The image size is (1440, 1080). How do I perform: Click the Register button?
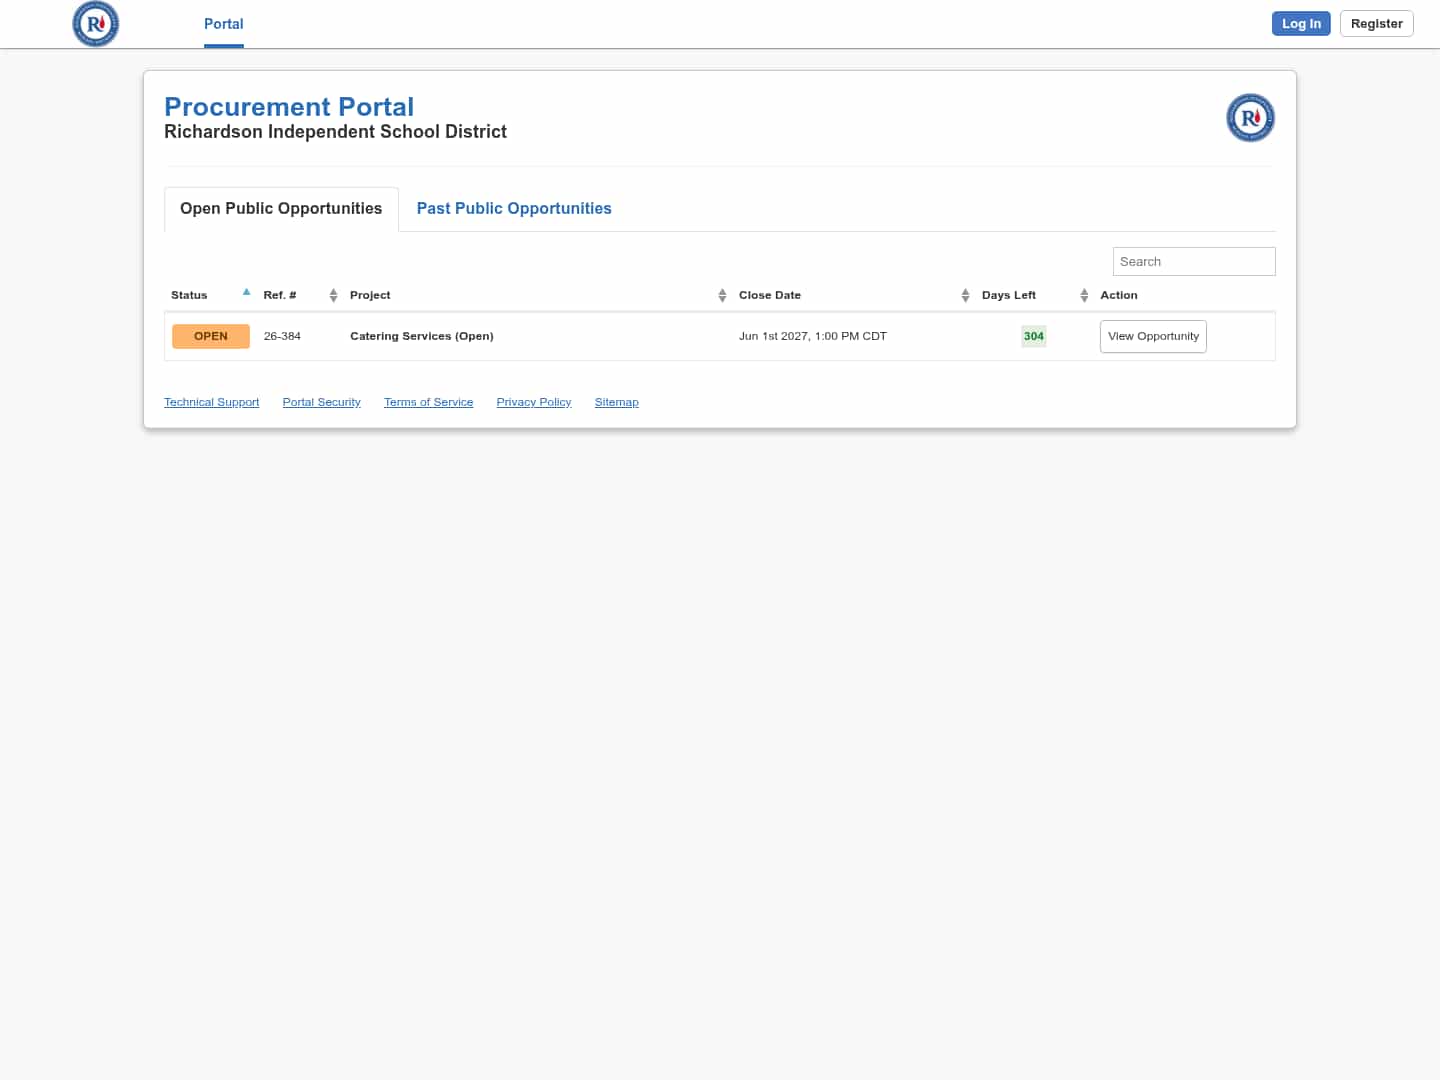click(1376, 24)
